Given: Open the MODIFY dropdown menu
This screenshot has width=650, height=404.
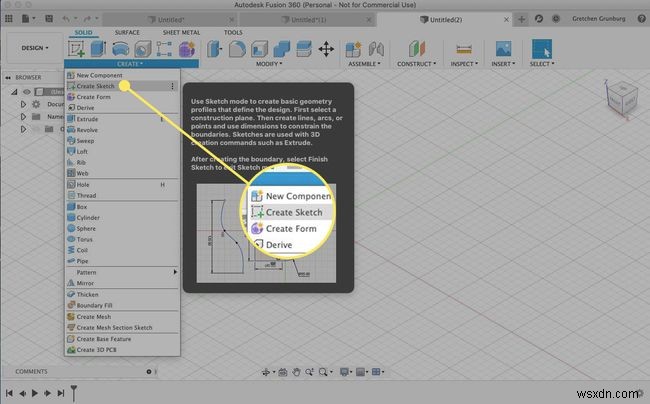Looking at the screenshot, I should (269, 64).
